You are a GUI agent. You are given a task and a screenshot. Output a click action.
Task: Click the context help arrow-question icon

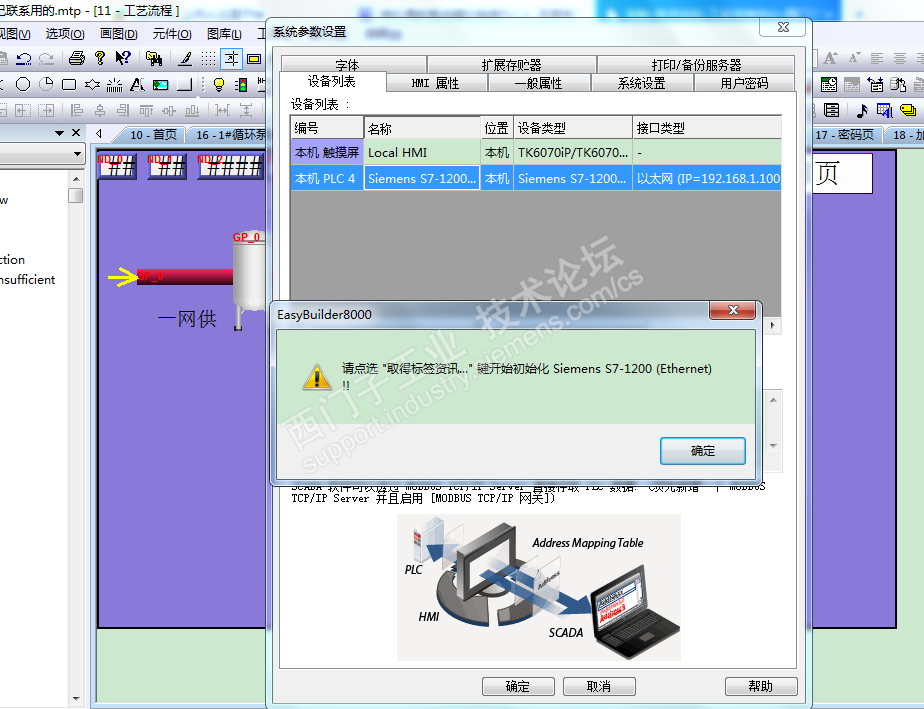pos(123,58)
